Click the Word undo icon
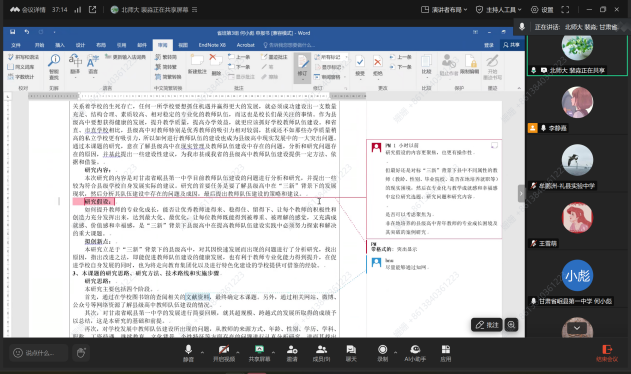The height and width of the screenshot is (374, 631). 27,32
